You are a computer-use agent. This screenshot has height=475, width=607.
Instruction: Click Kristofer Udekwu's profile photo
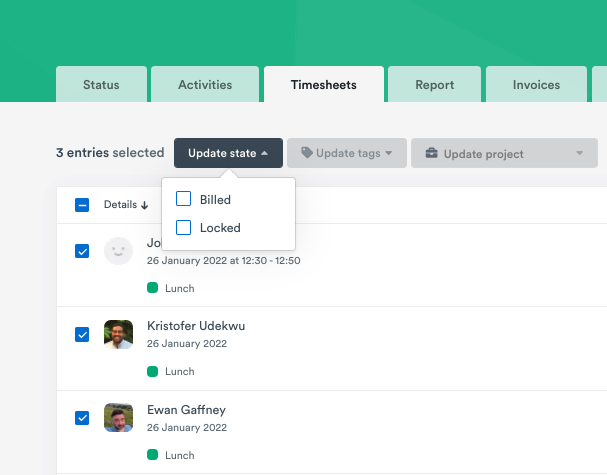[x=118, y=334]
